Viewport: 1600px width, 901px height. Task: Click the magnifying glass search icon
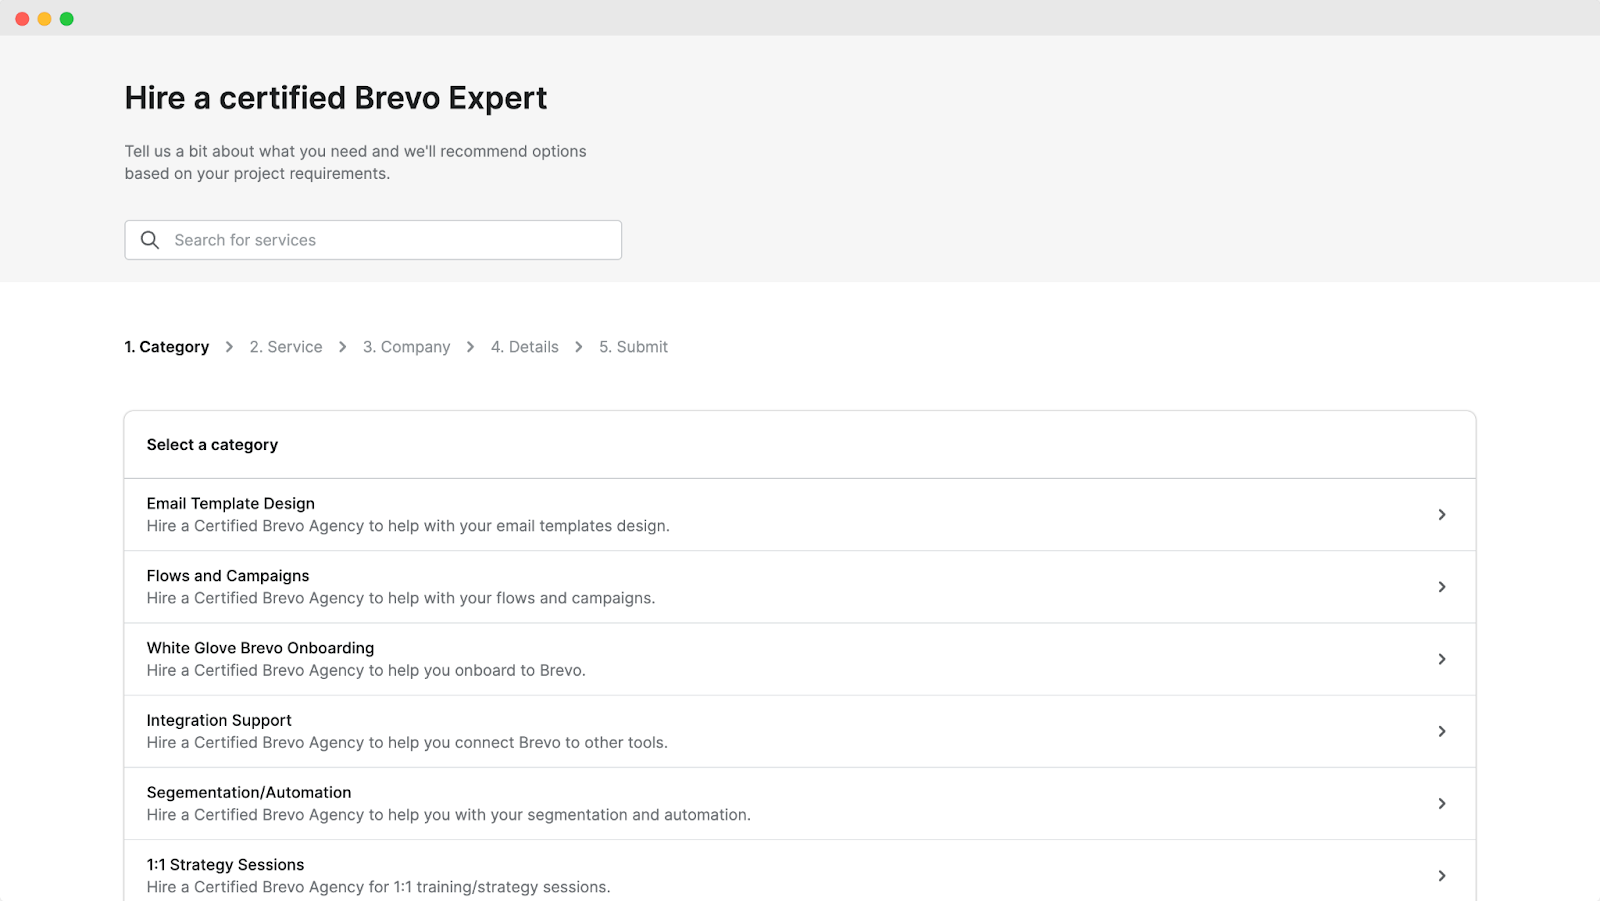[x=150, y=240]
